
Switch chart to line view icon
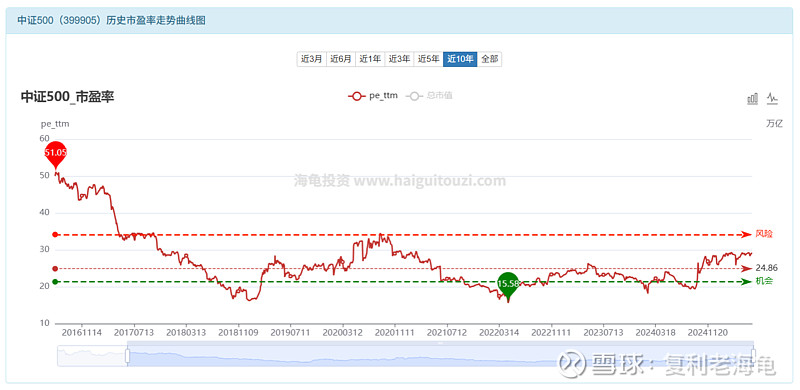tap(772, 99)
